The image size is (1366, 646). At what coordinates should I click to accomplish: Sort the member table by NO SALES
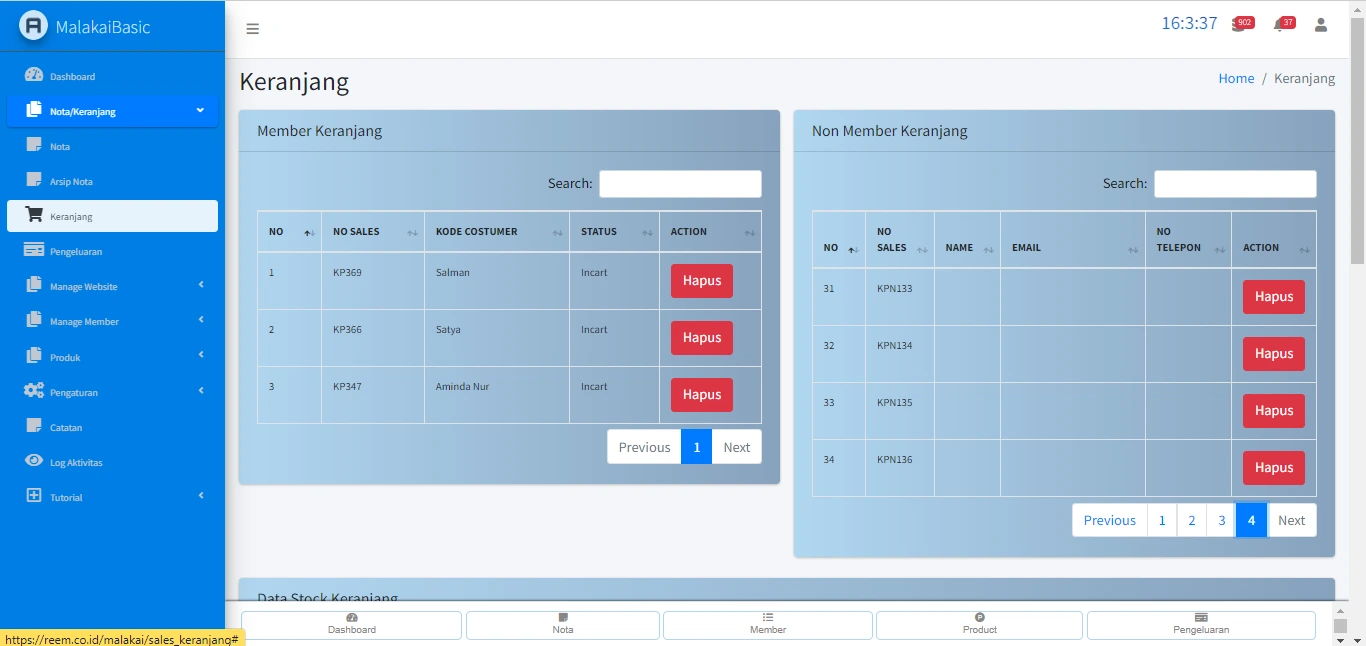pyautogui.click(x=372, y=232)
